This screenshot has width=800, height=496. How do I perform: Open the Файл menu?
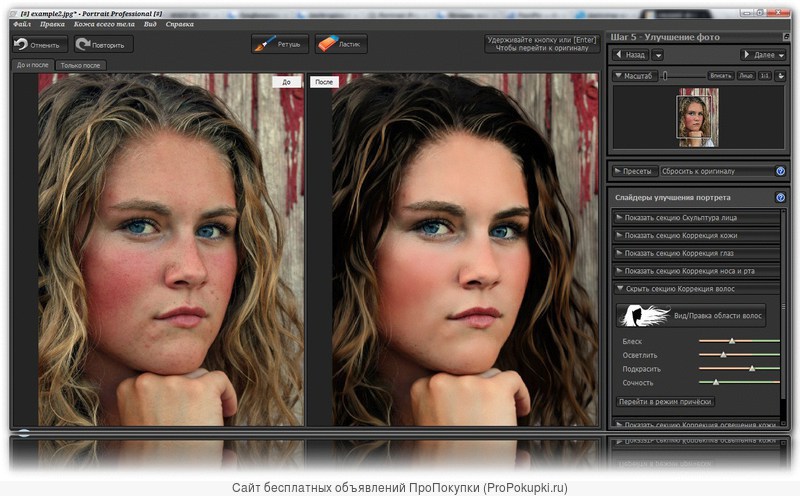22,24
